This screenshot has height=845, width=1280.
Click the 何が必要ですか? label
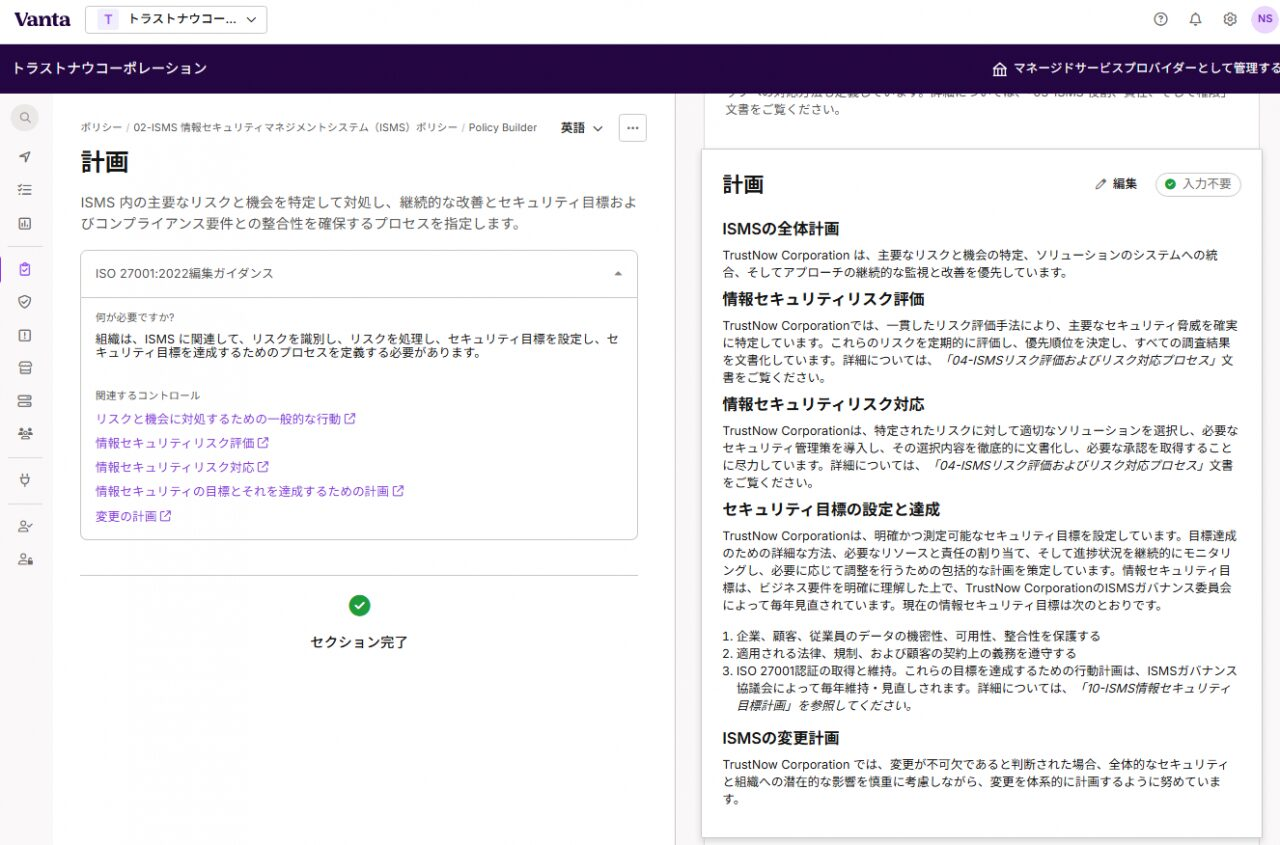tap(135, 317)
